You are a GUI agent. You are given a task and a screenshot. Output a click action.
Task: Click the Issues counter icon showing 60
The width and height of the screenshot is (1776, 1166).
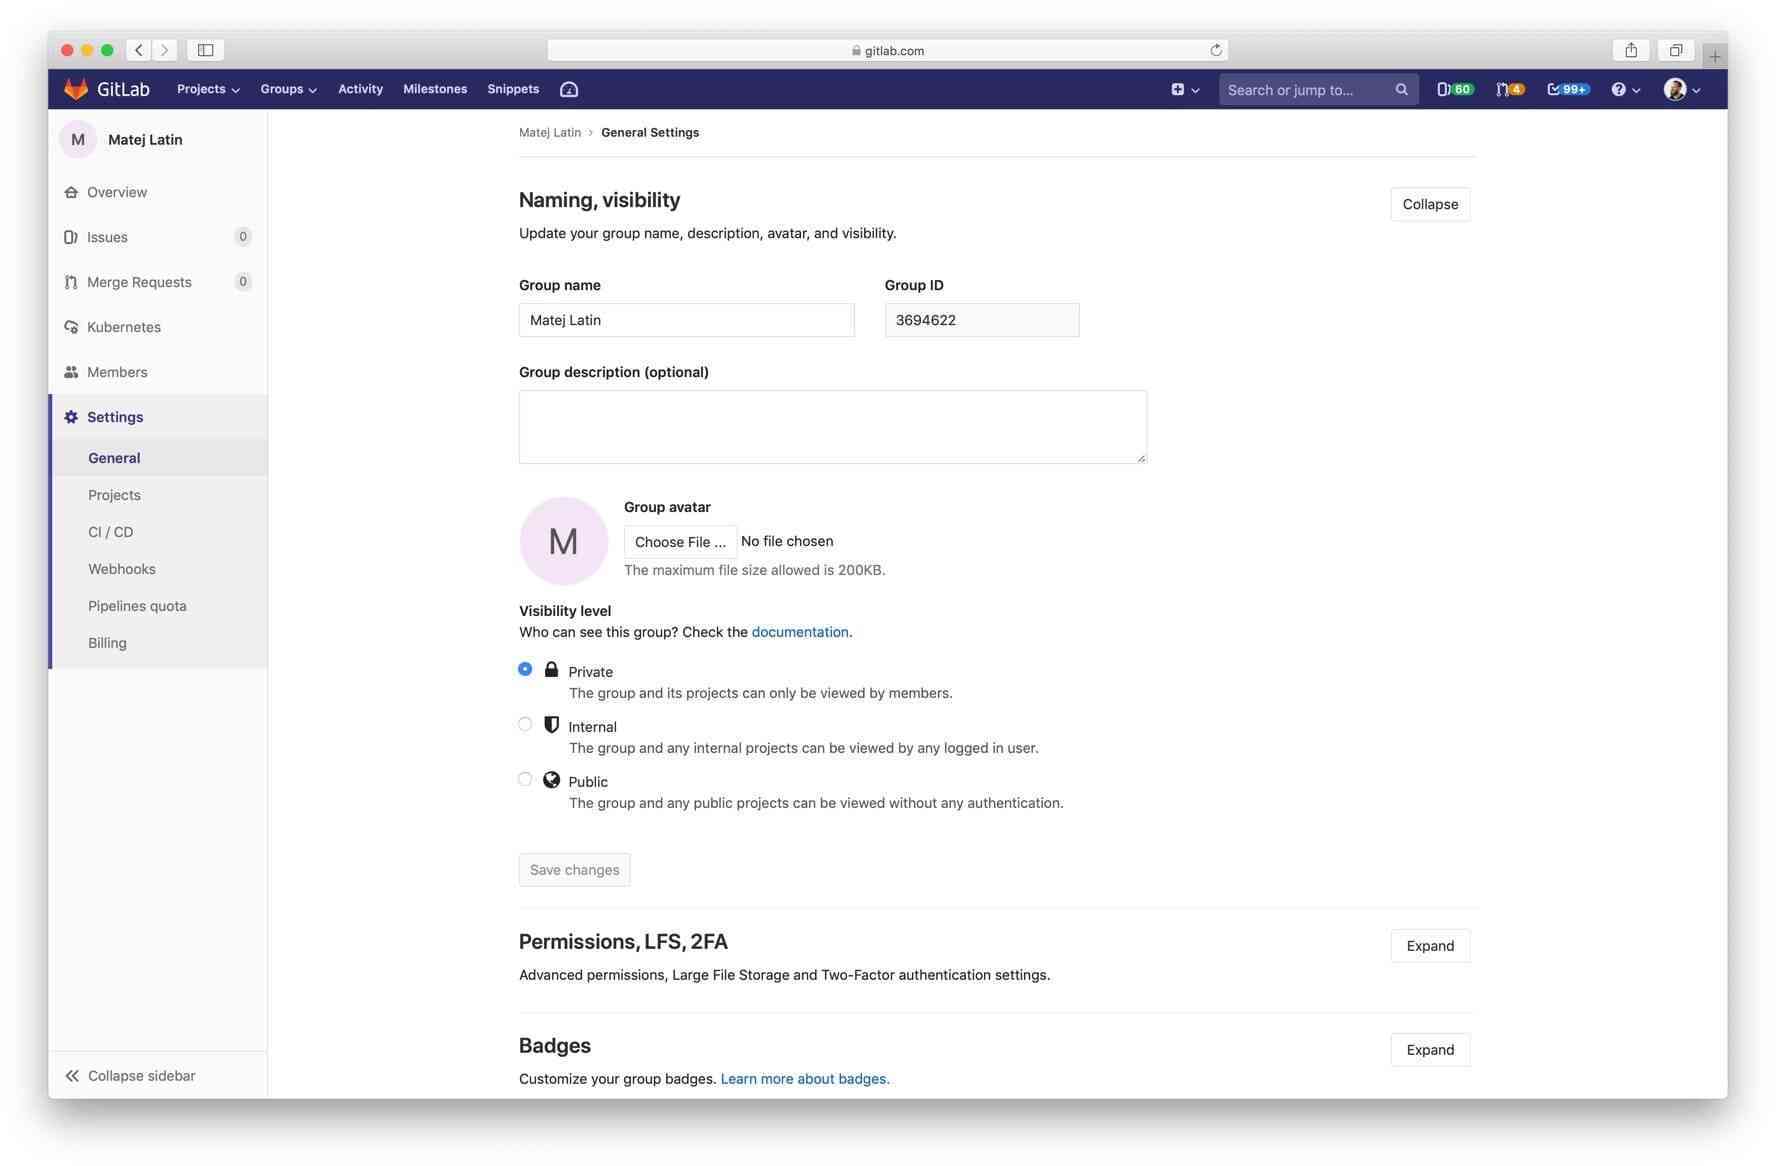click(x=1455, y=89)
